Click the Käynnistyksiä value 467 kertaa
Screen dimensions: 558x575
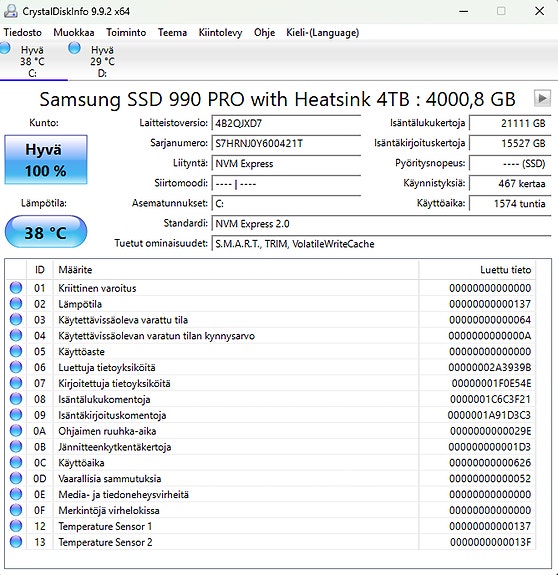(510, 183)
